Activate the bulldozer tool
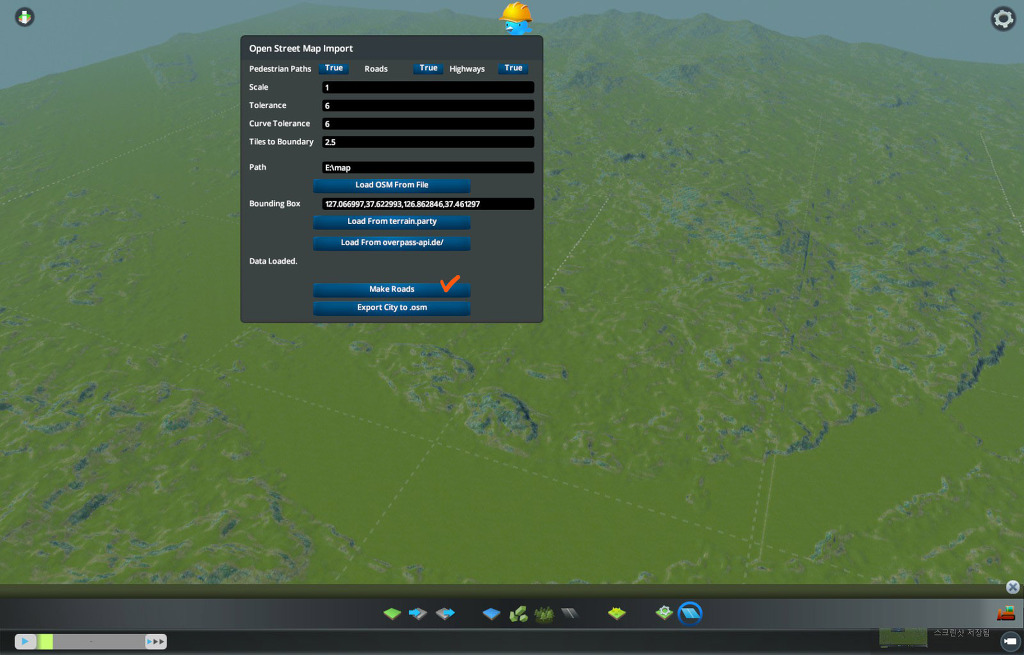Screen dimensions: 1024x655 (1005, 613)
